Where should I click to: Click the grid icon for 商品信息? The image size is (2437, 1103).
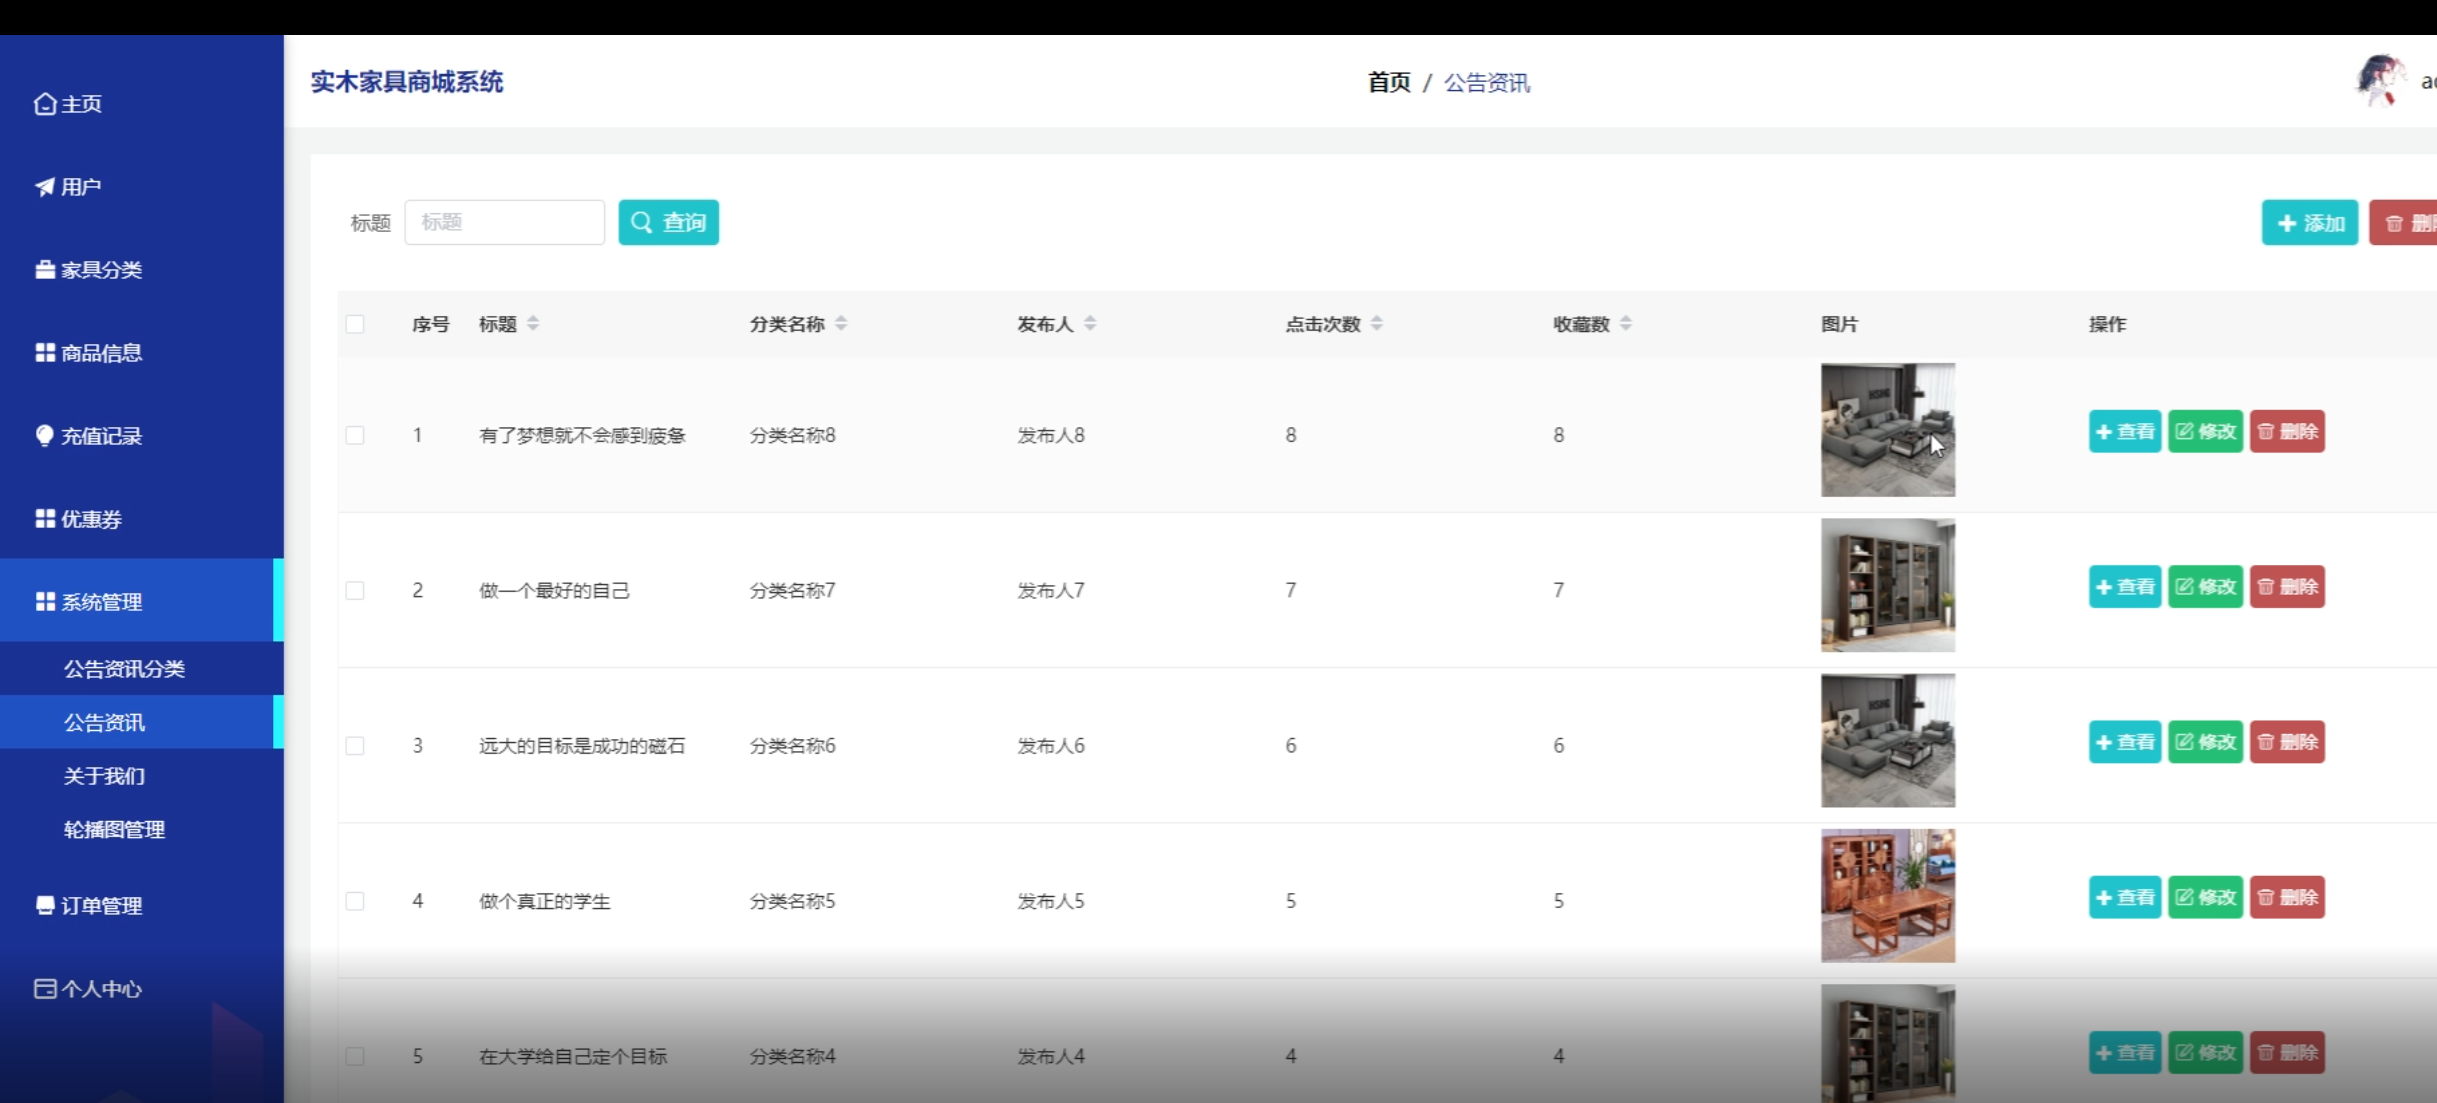coord(44,353)
